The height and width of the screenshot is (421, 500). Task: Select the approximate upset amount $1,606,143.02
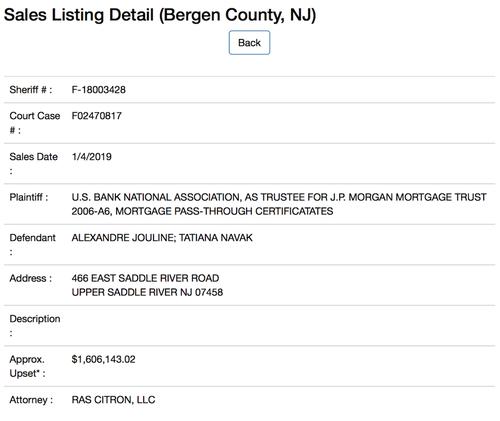click(103, 359)
